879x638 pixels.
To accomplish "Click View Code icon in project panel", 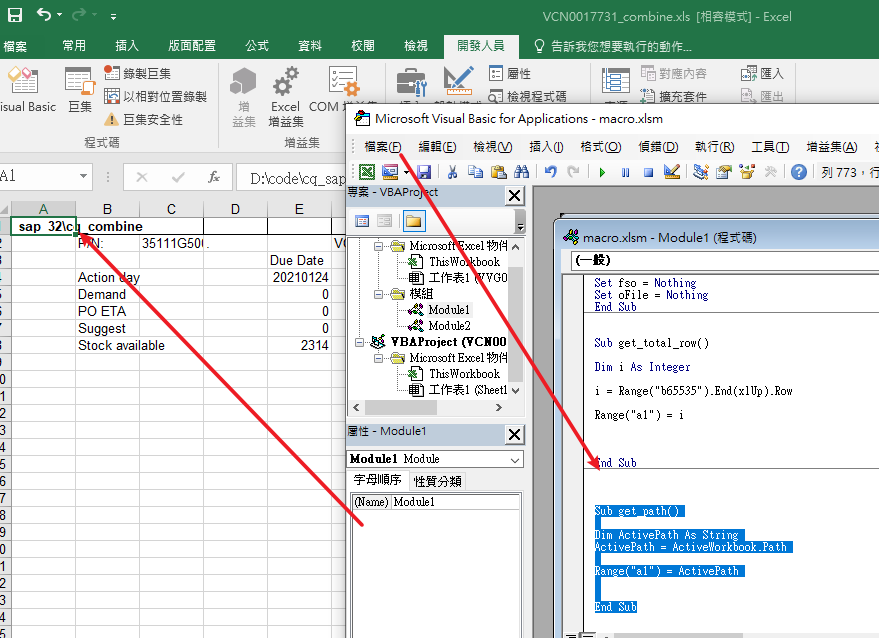I will pyautogui.click(x=362, y=221).
